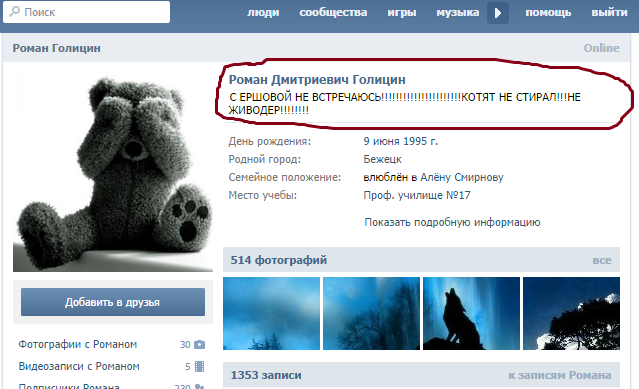Open Видеозаписи с Романом link
639x389 pixels.
tap(79, 366)
